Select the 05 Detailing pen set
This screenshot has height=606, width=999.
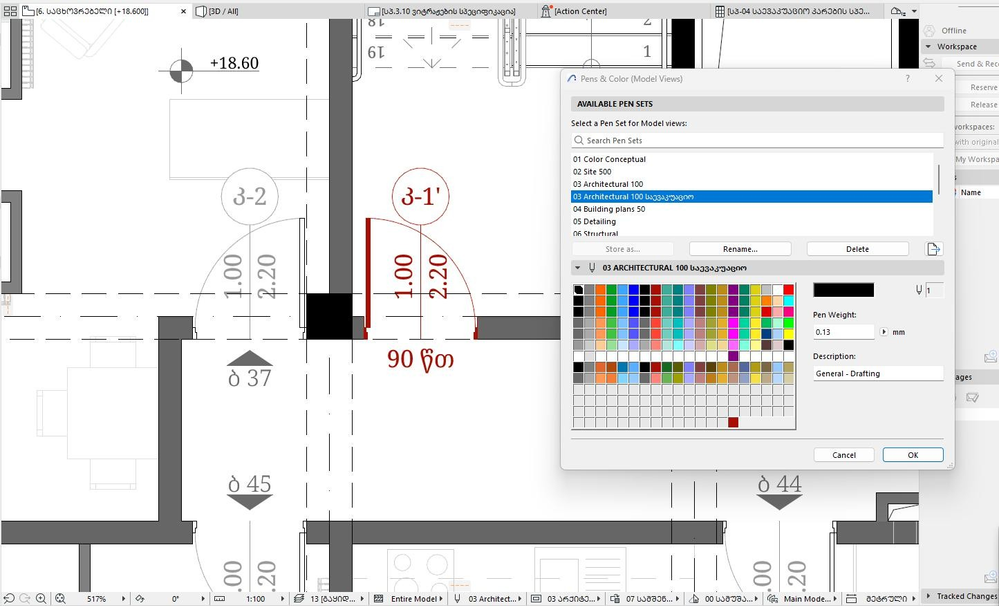[x=752, y=222]
